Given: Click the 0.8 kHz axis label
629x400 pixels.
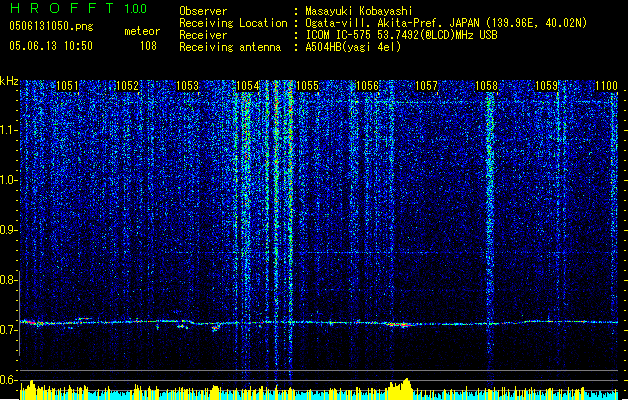Looking at the screenshot, I should (x=8, y=280).
